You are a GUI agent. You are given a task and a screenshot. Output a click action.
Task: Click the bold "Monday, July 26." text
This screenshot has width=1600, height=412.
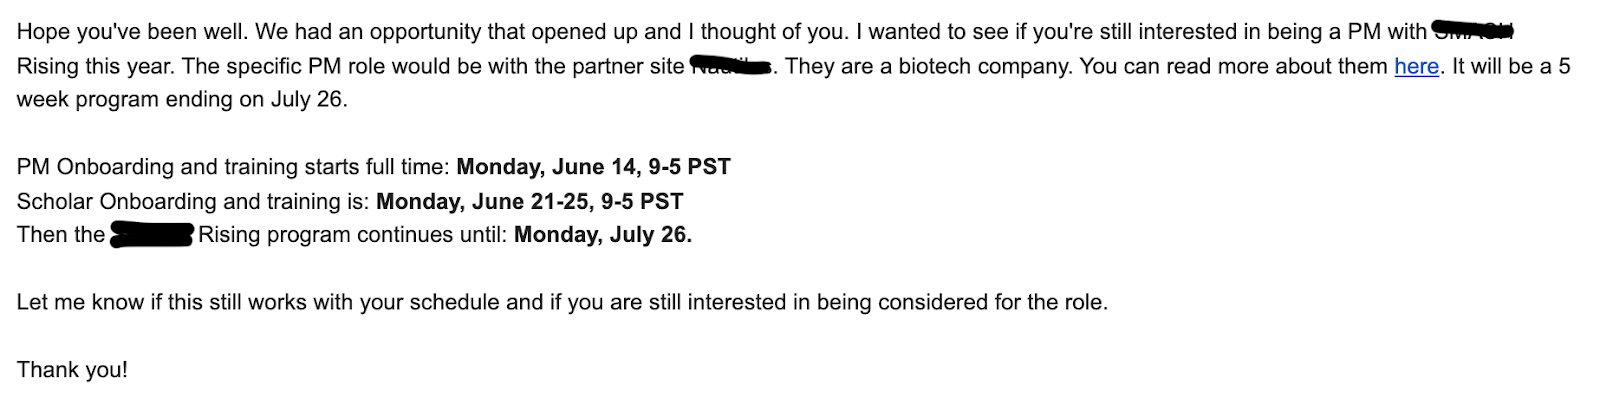pos(602,235)
